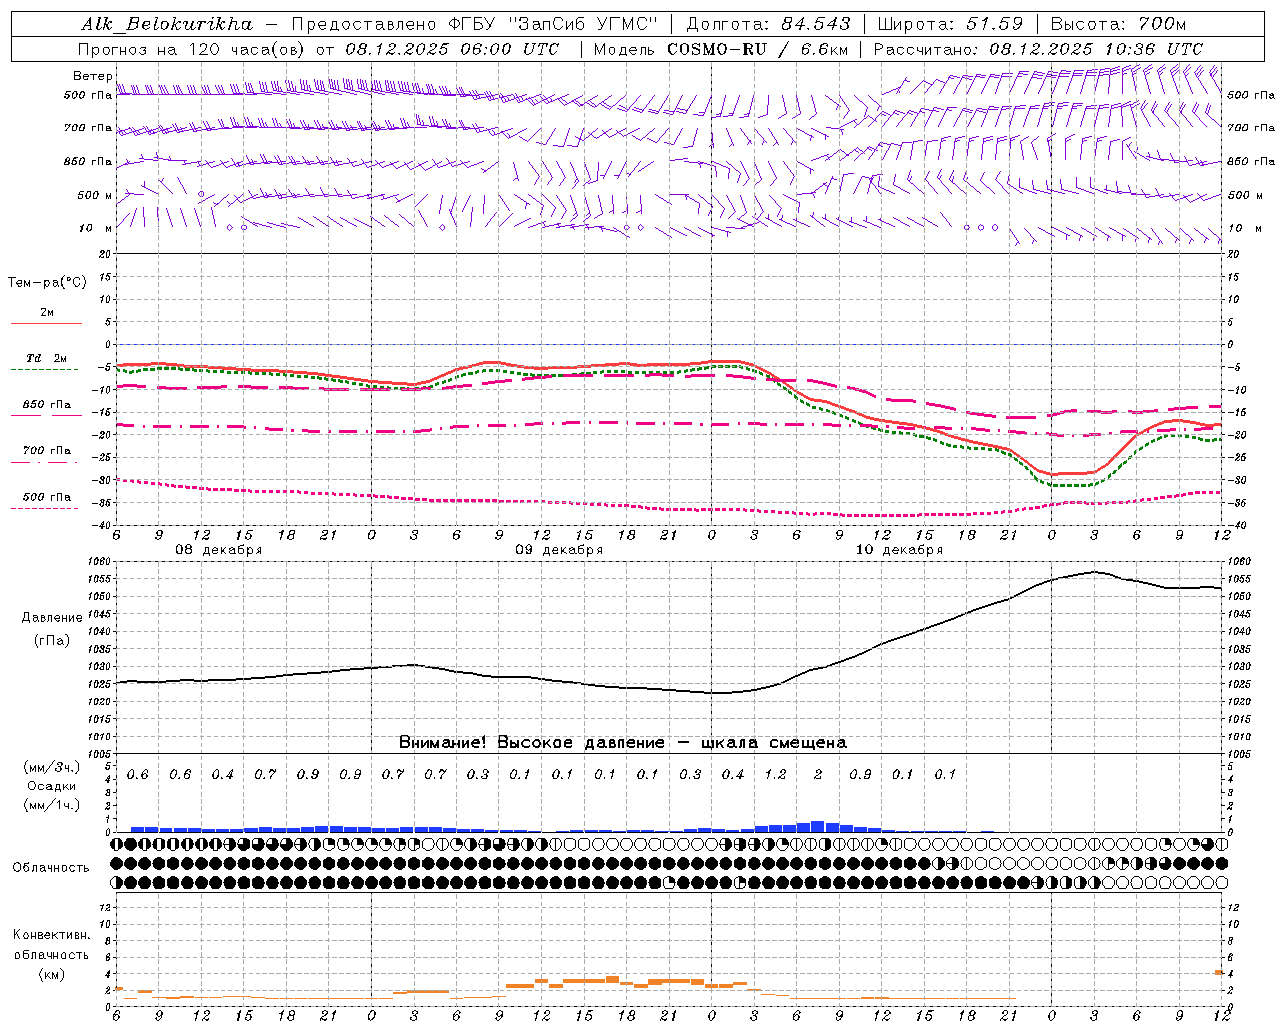Click the Alk_Belokurikha station title
Viewport: 1280px width, 1024px height.
167,24
